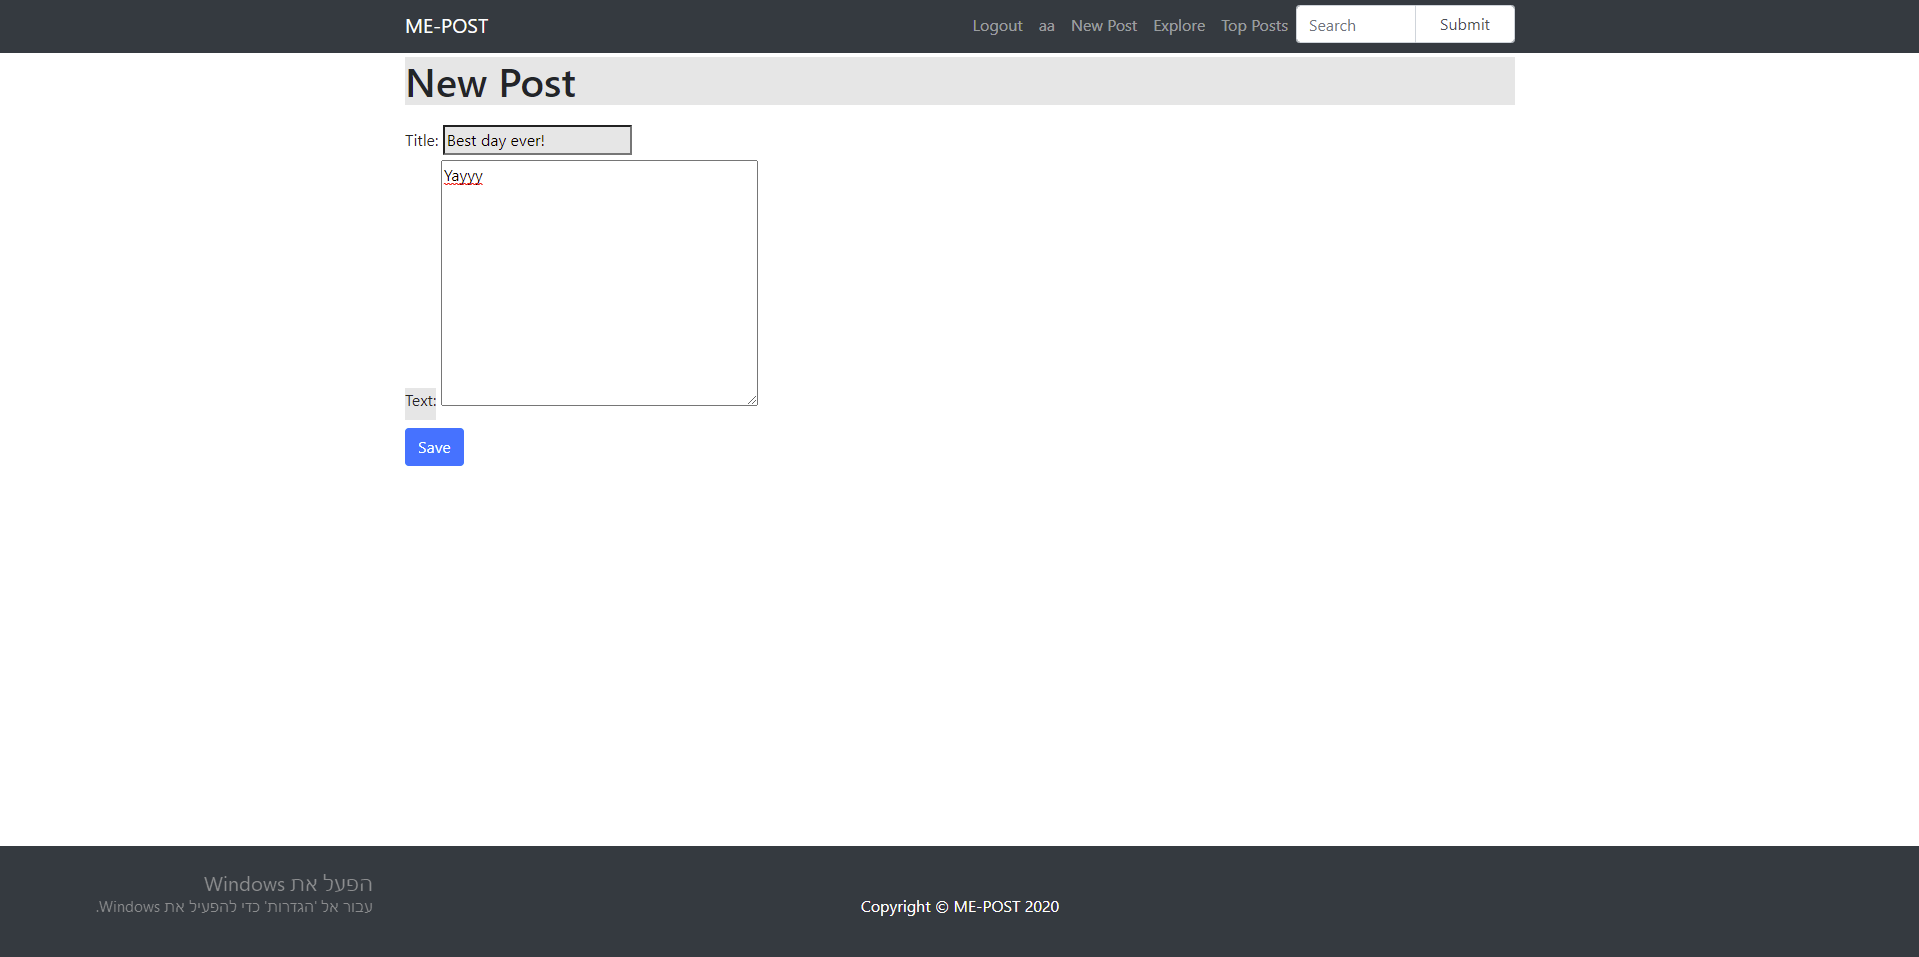1919x957 pixels.
Task: Open the Logout link
Action: point(996,25)
